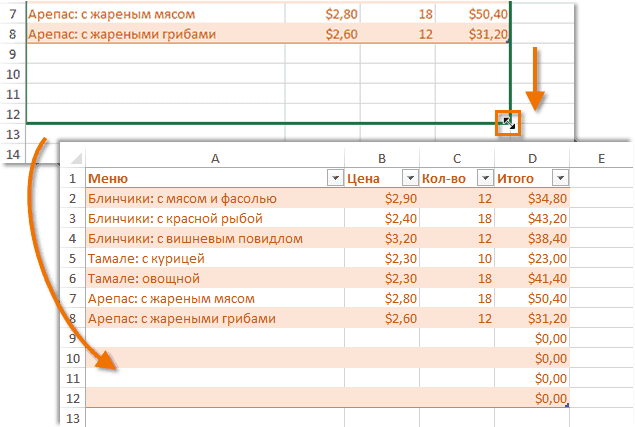Click price cell $2,90

382,199
